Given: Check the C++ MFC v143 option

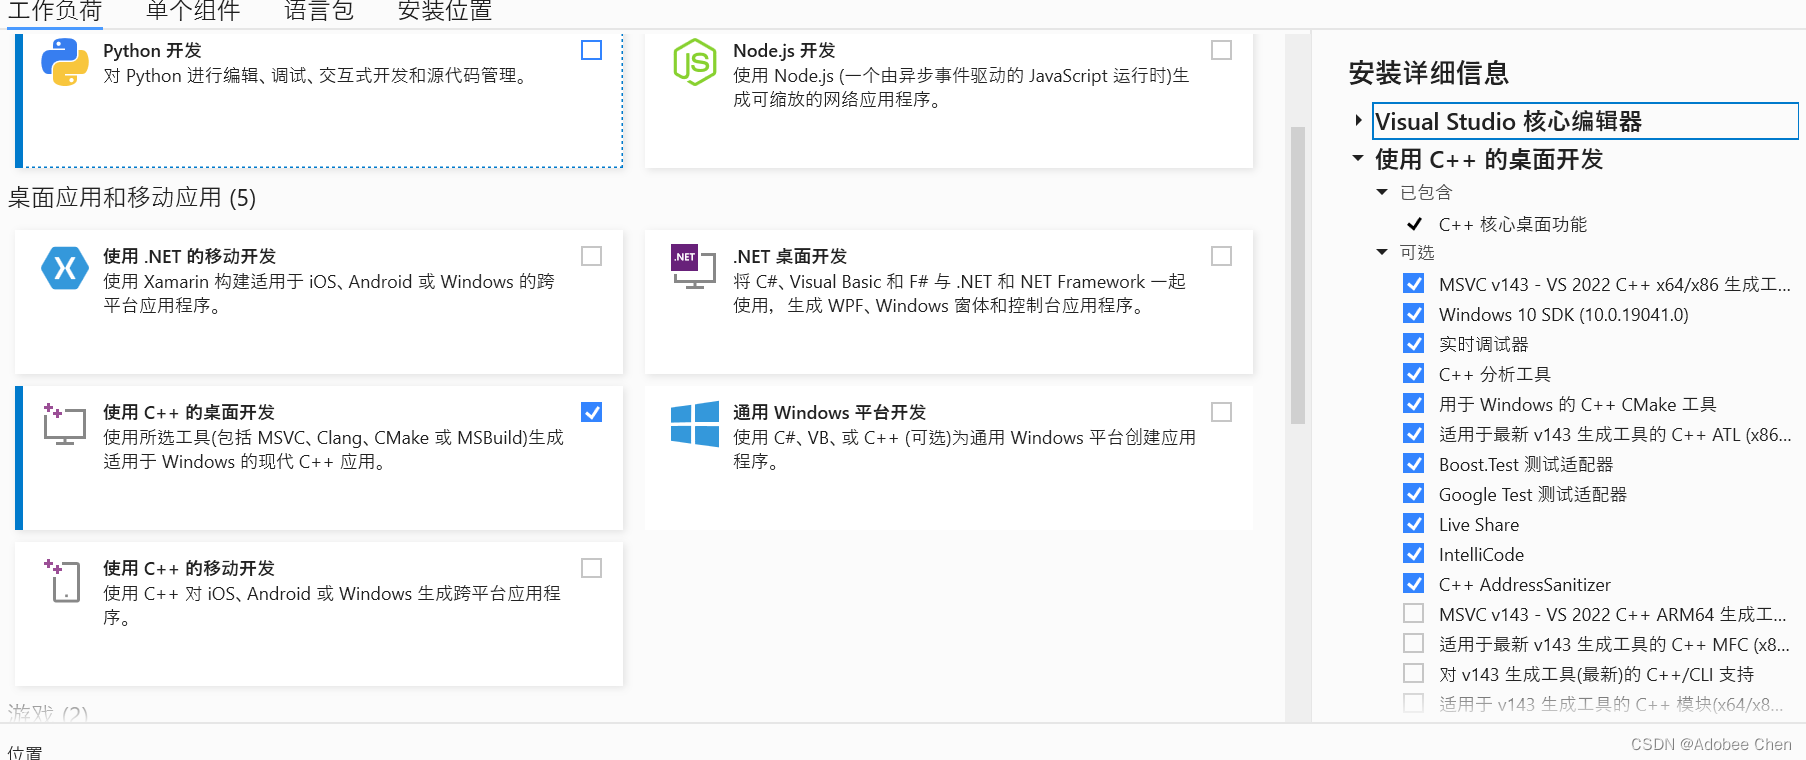Looking at the screenshot, I should tap(1414, 643).
